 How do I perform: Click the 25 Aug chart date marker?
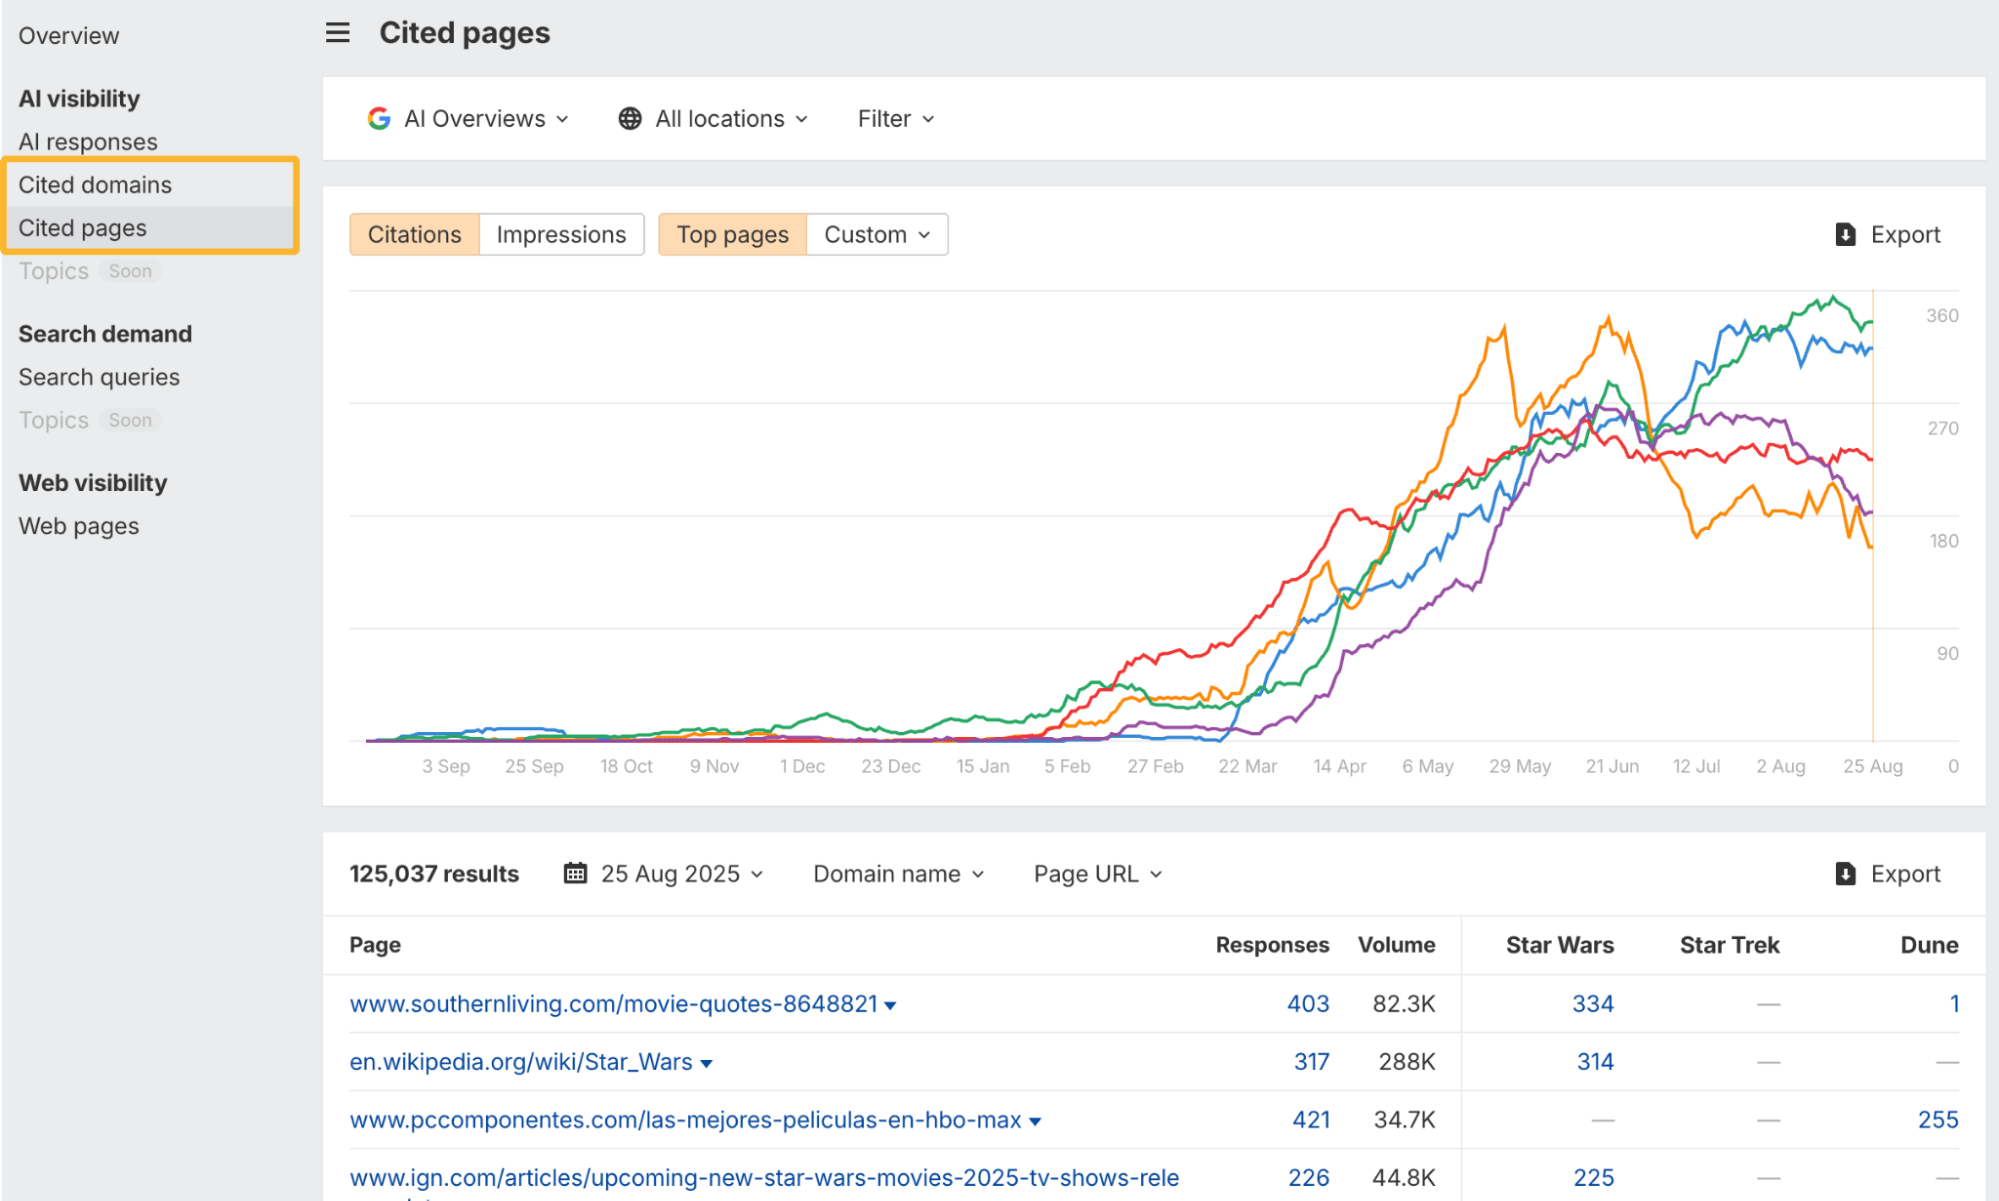point(1872,766)
